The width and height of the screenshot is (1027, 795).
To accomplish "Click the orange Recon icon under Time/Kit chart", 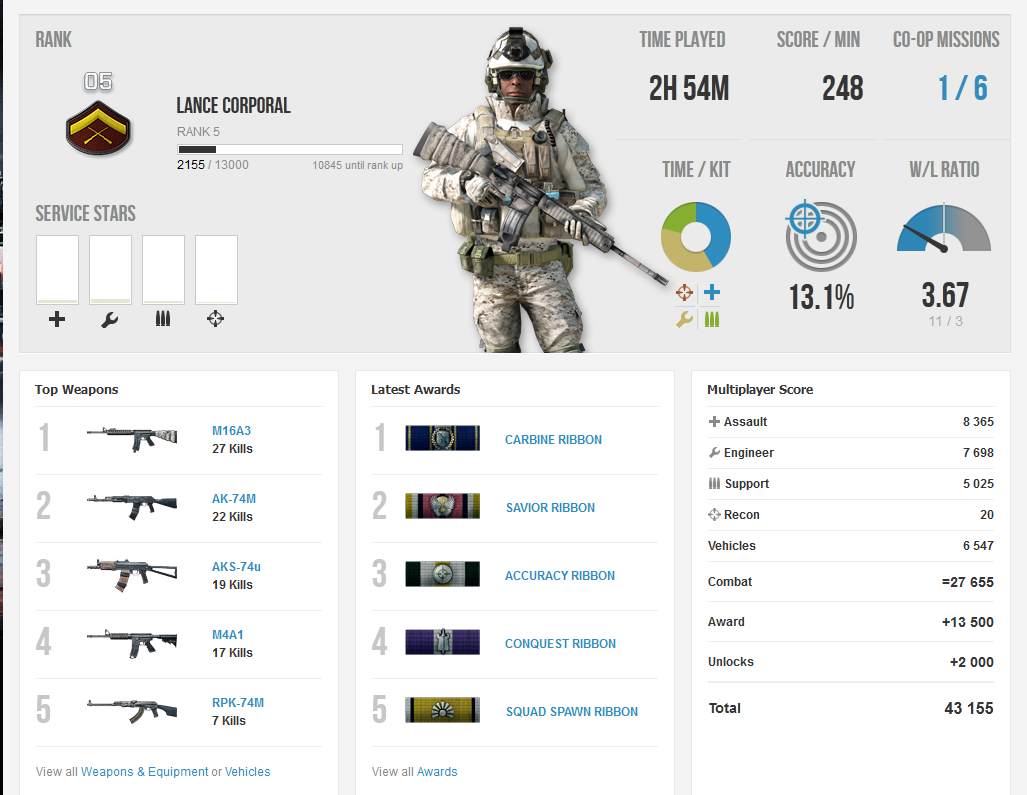I will coord(684,292).
